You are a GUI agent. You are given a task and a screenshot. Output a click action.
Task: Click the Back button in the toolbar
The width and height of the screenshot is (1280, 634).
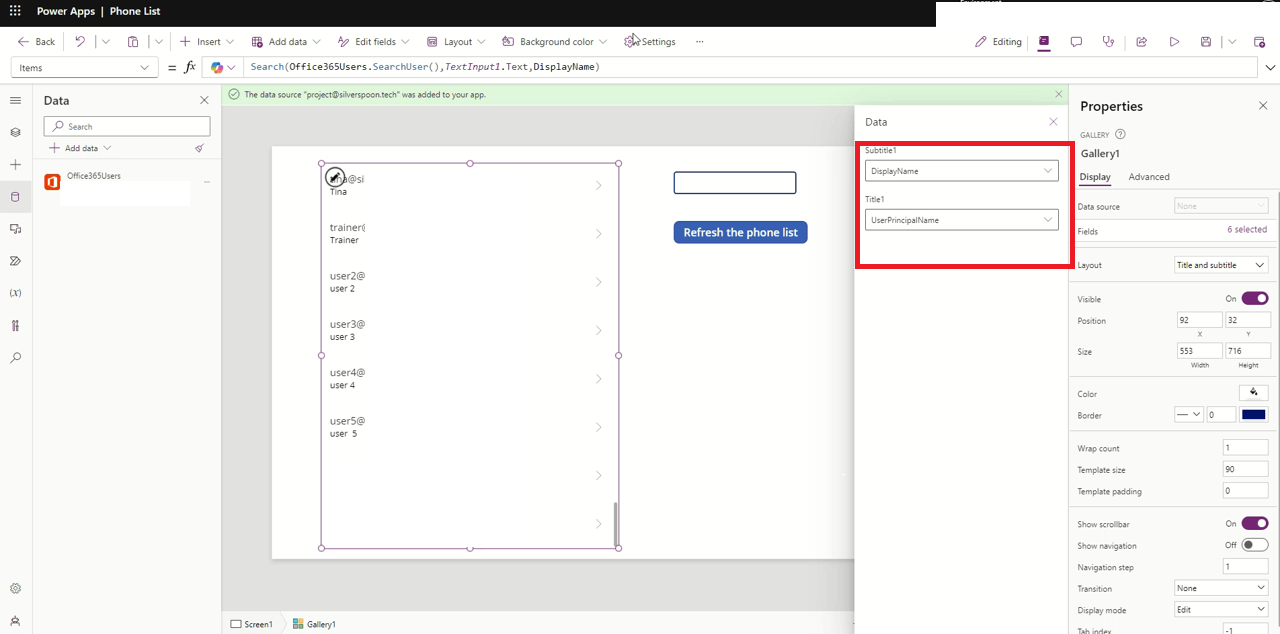[35, 41]
